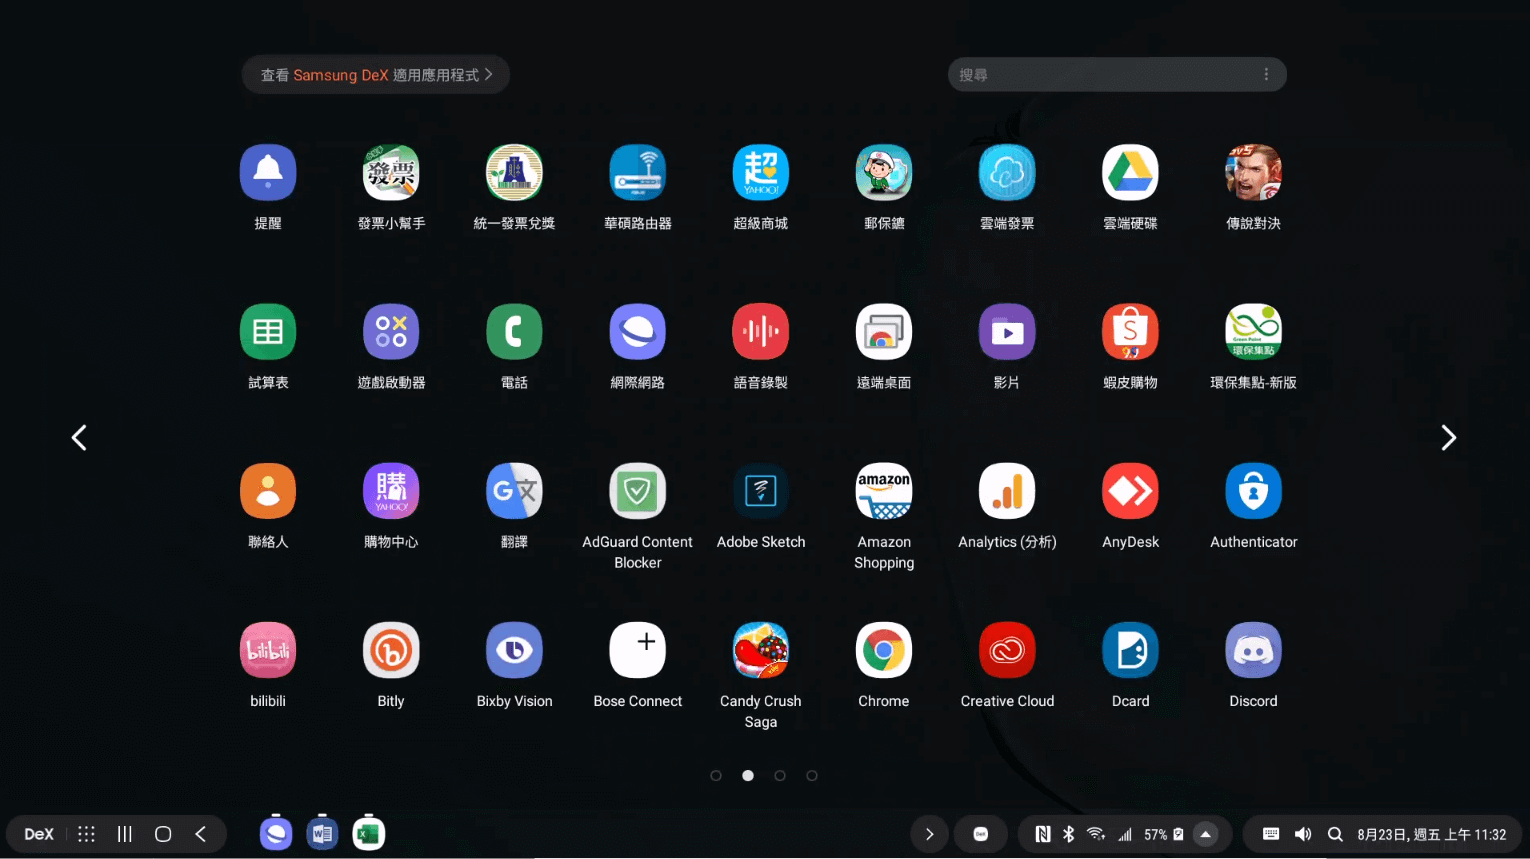The width and height of the screenshot is (1530, 859).
Task: View Samsung DeX compatible apps link
Action: tap(376, 75)
